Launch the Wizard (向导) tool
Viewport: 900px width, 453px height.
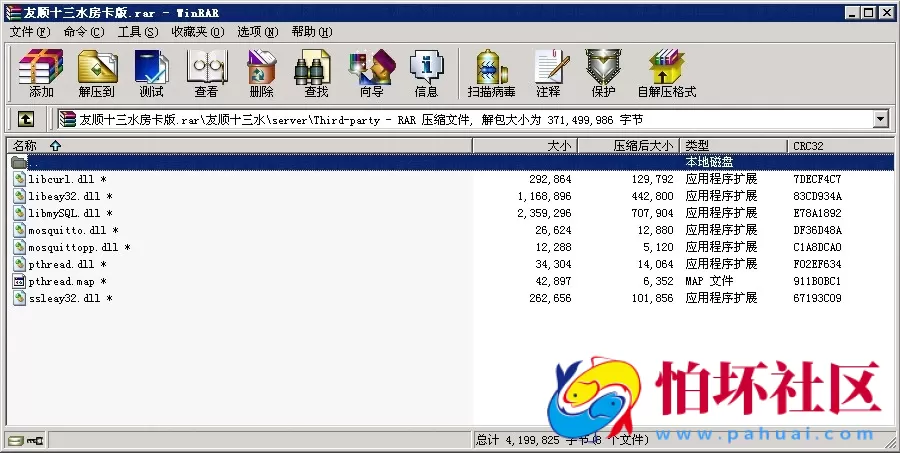tap(372, 73)
